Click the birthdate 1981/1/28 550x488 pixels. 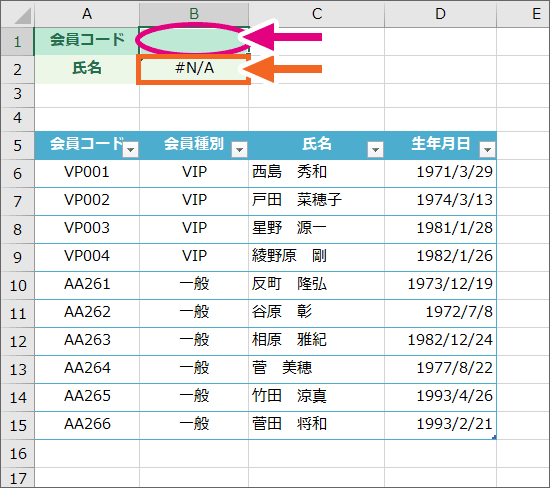[x=455, y=228]
